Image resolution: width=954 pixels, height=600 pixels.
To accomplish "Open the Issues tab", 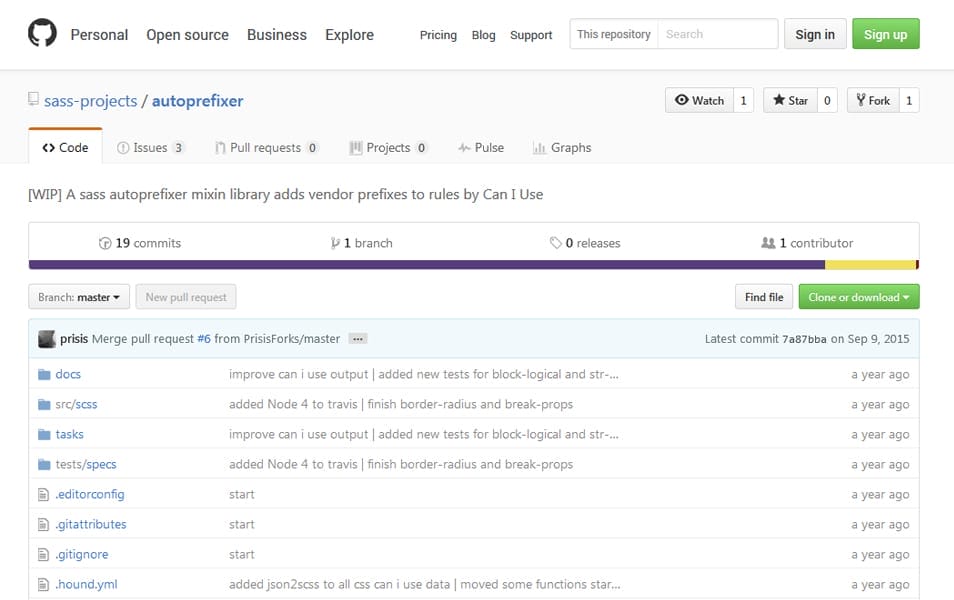I will [x=150, y=147].
